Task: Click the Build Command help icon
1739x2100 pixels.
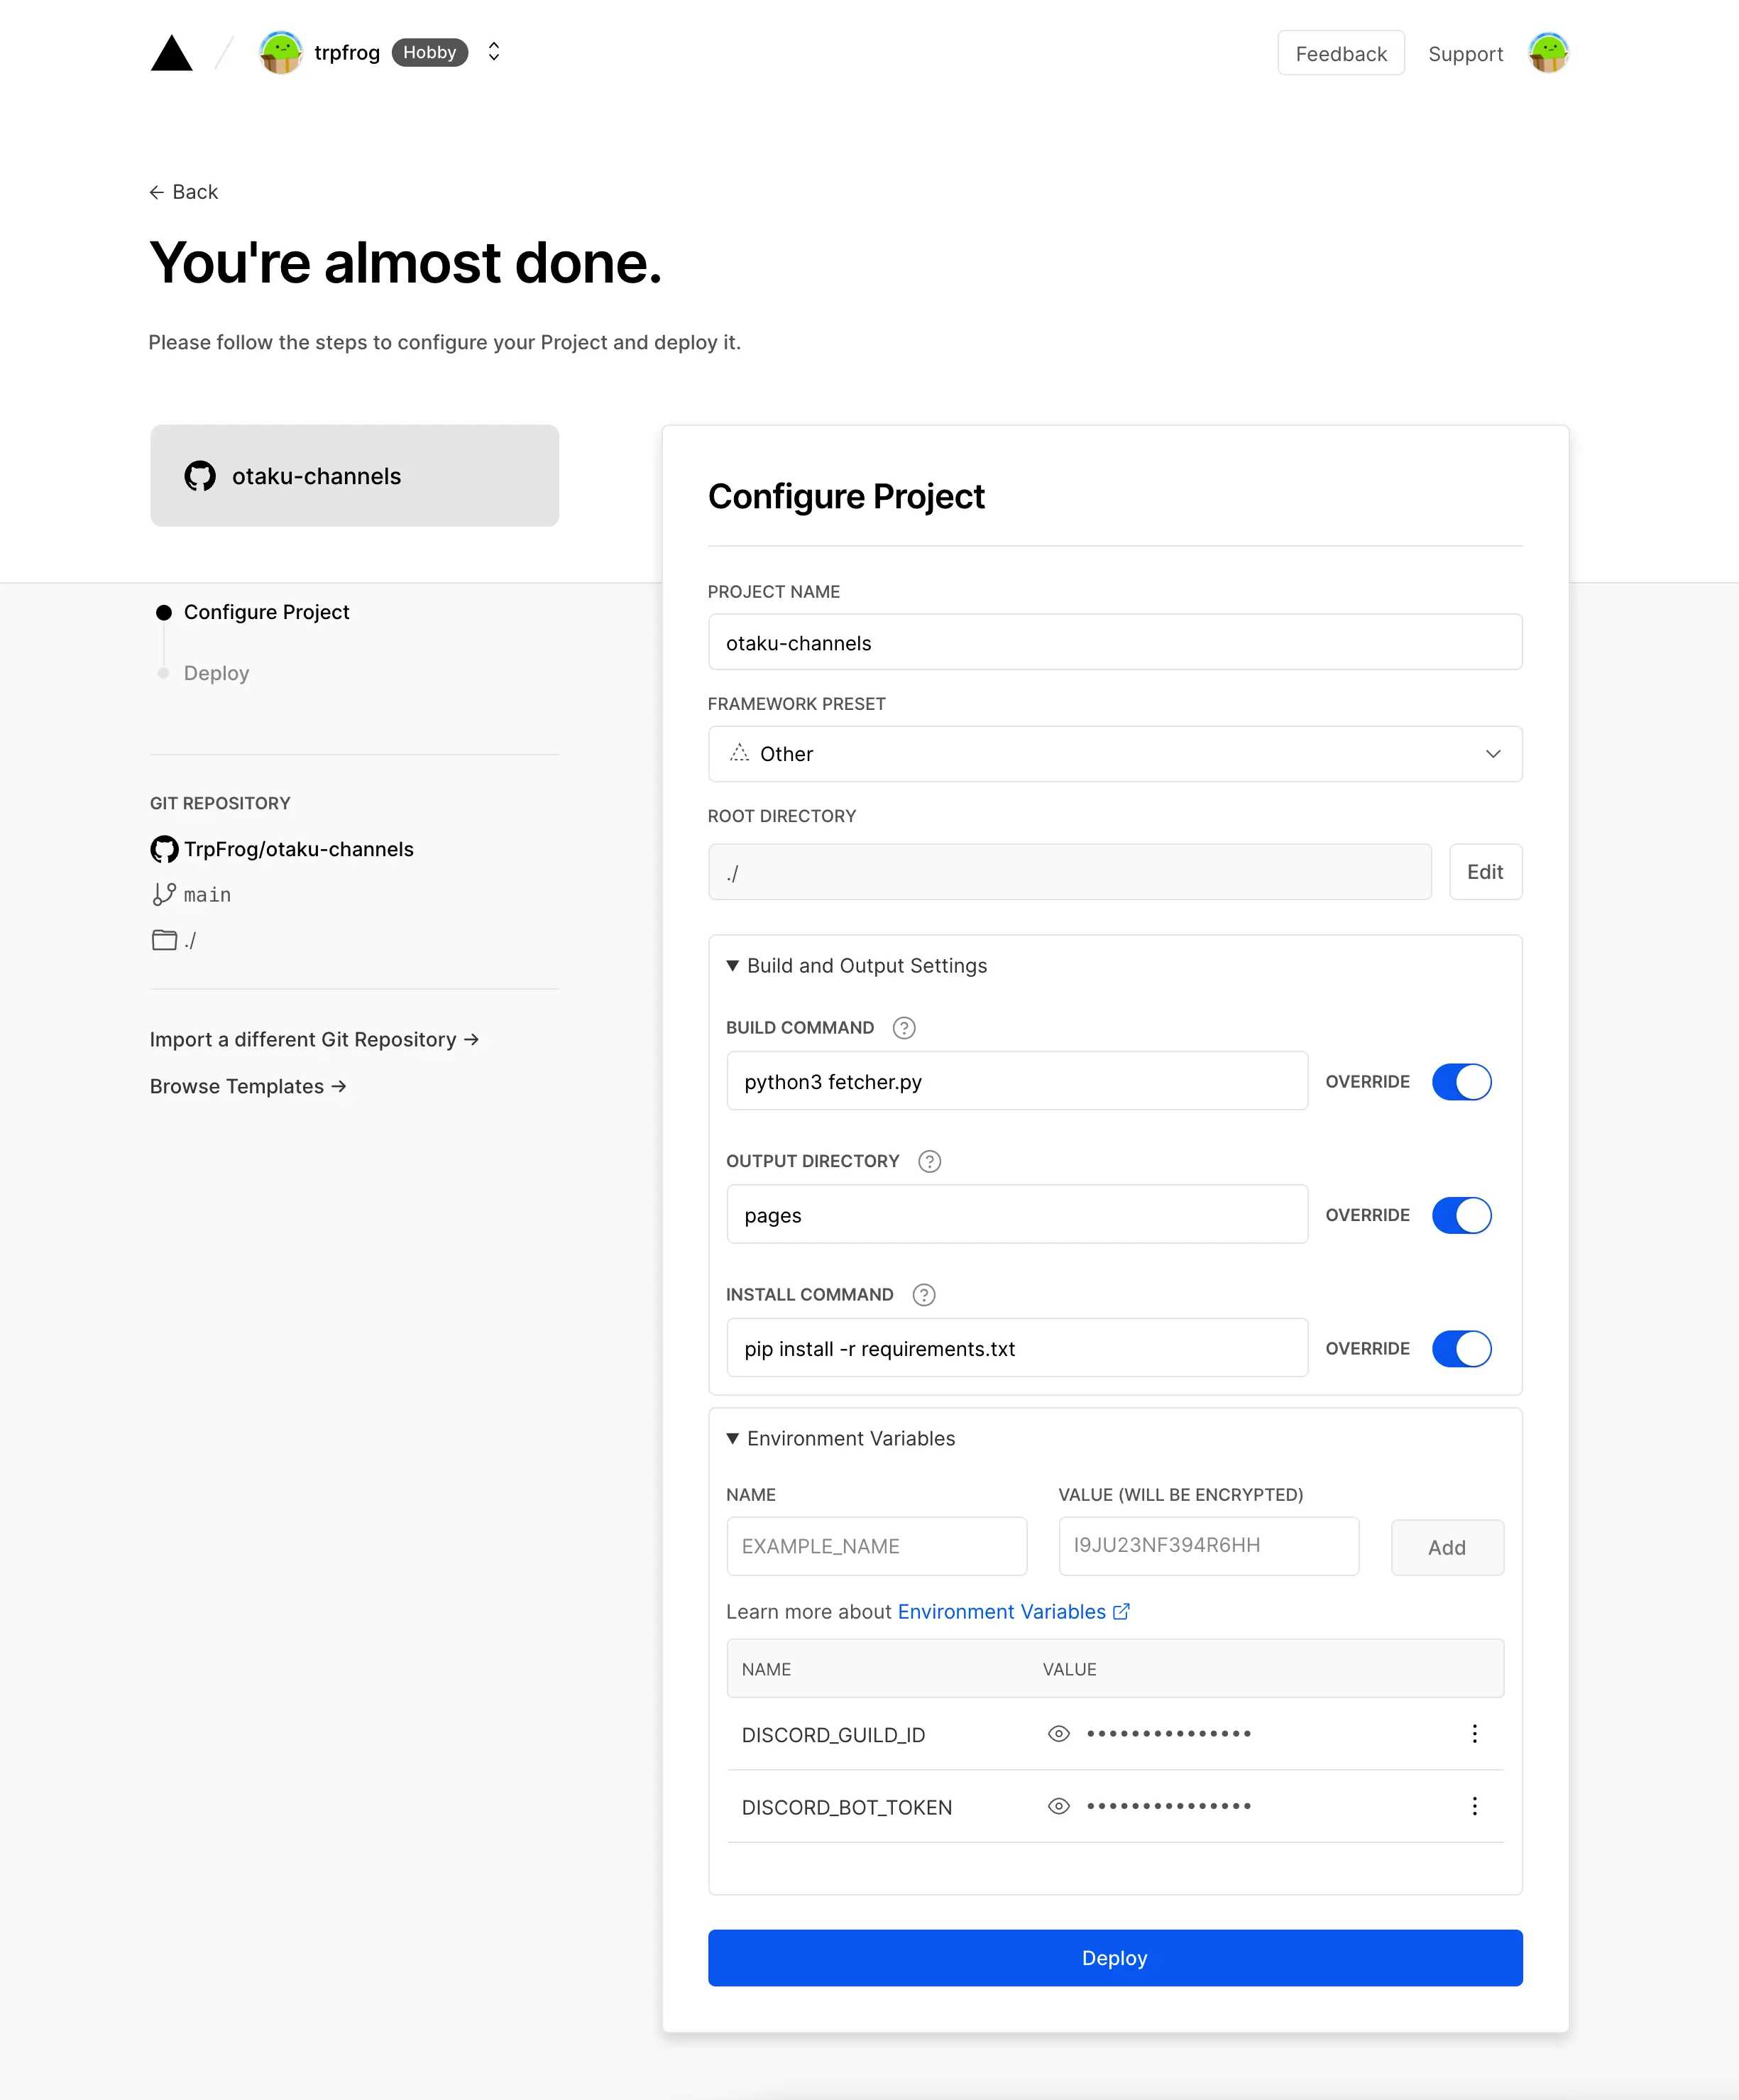Action: pyautogui.click(x=903, y=1028)
